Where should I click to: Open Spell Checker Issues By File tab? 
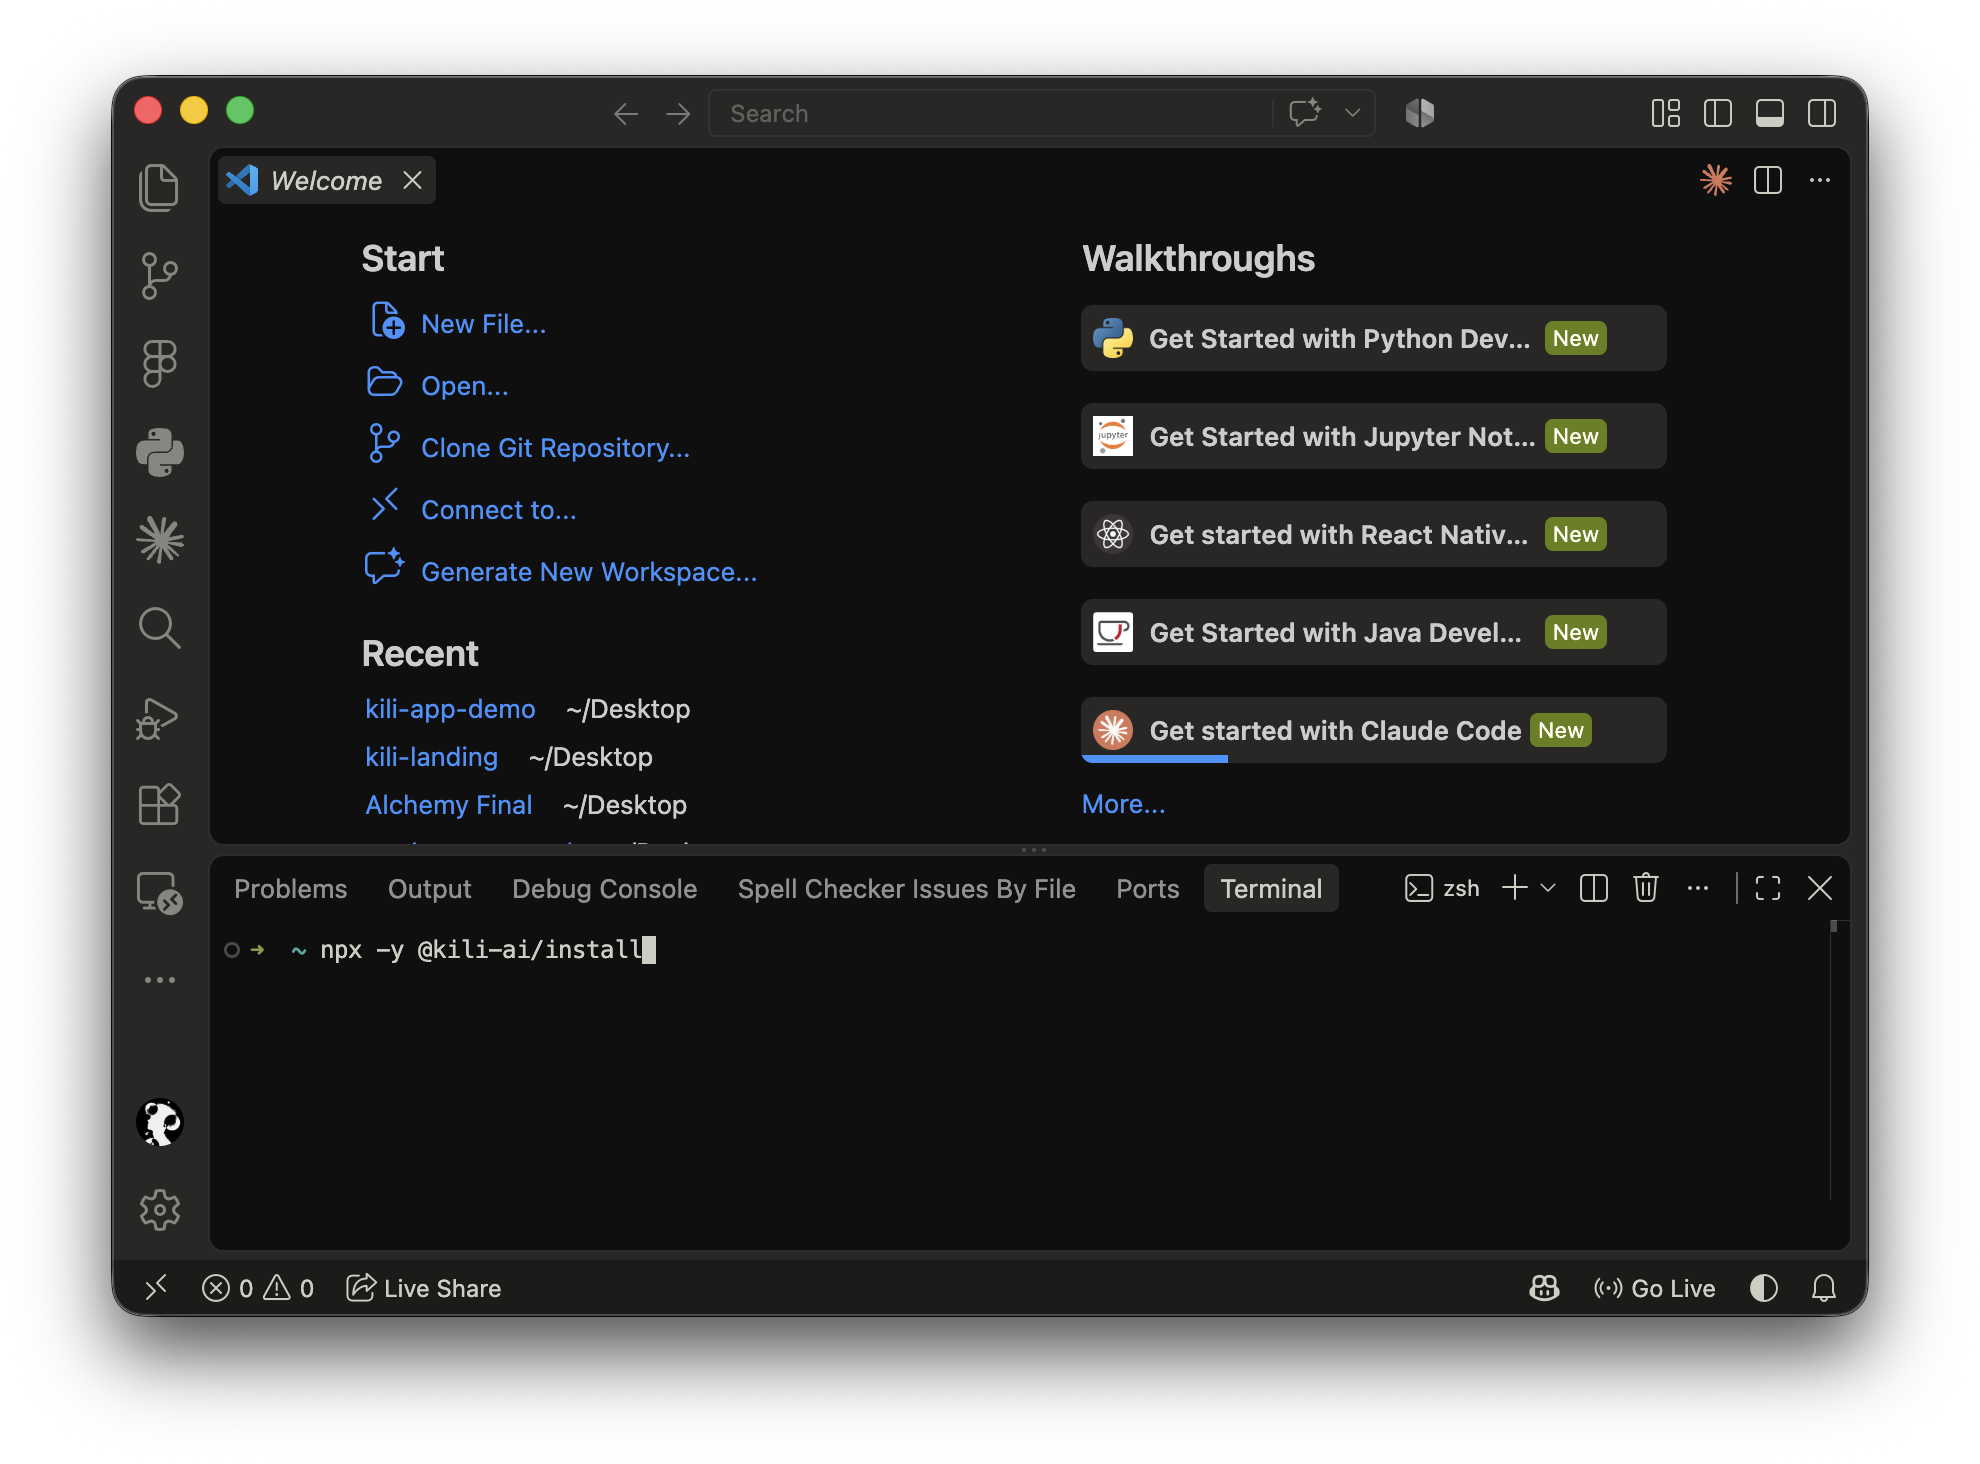(x=906, y=889)
